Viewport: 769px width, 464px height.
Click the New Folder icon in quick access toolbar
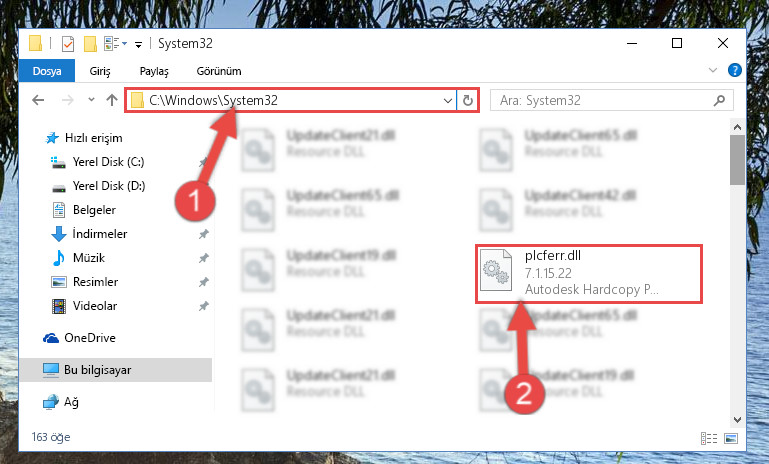(x=90, y=44)
